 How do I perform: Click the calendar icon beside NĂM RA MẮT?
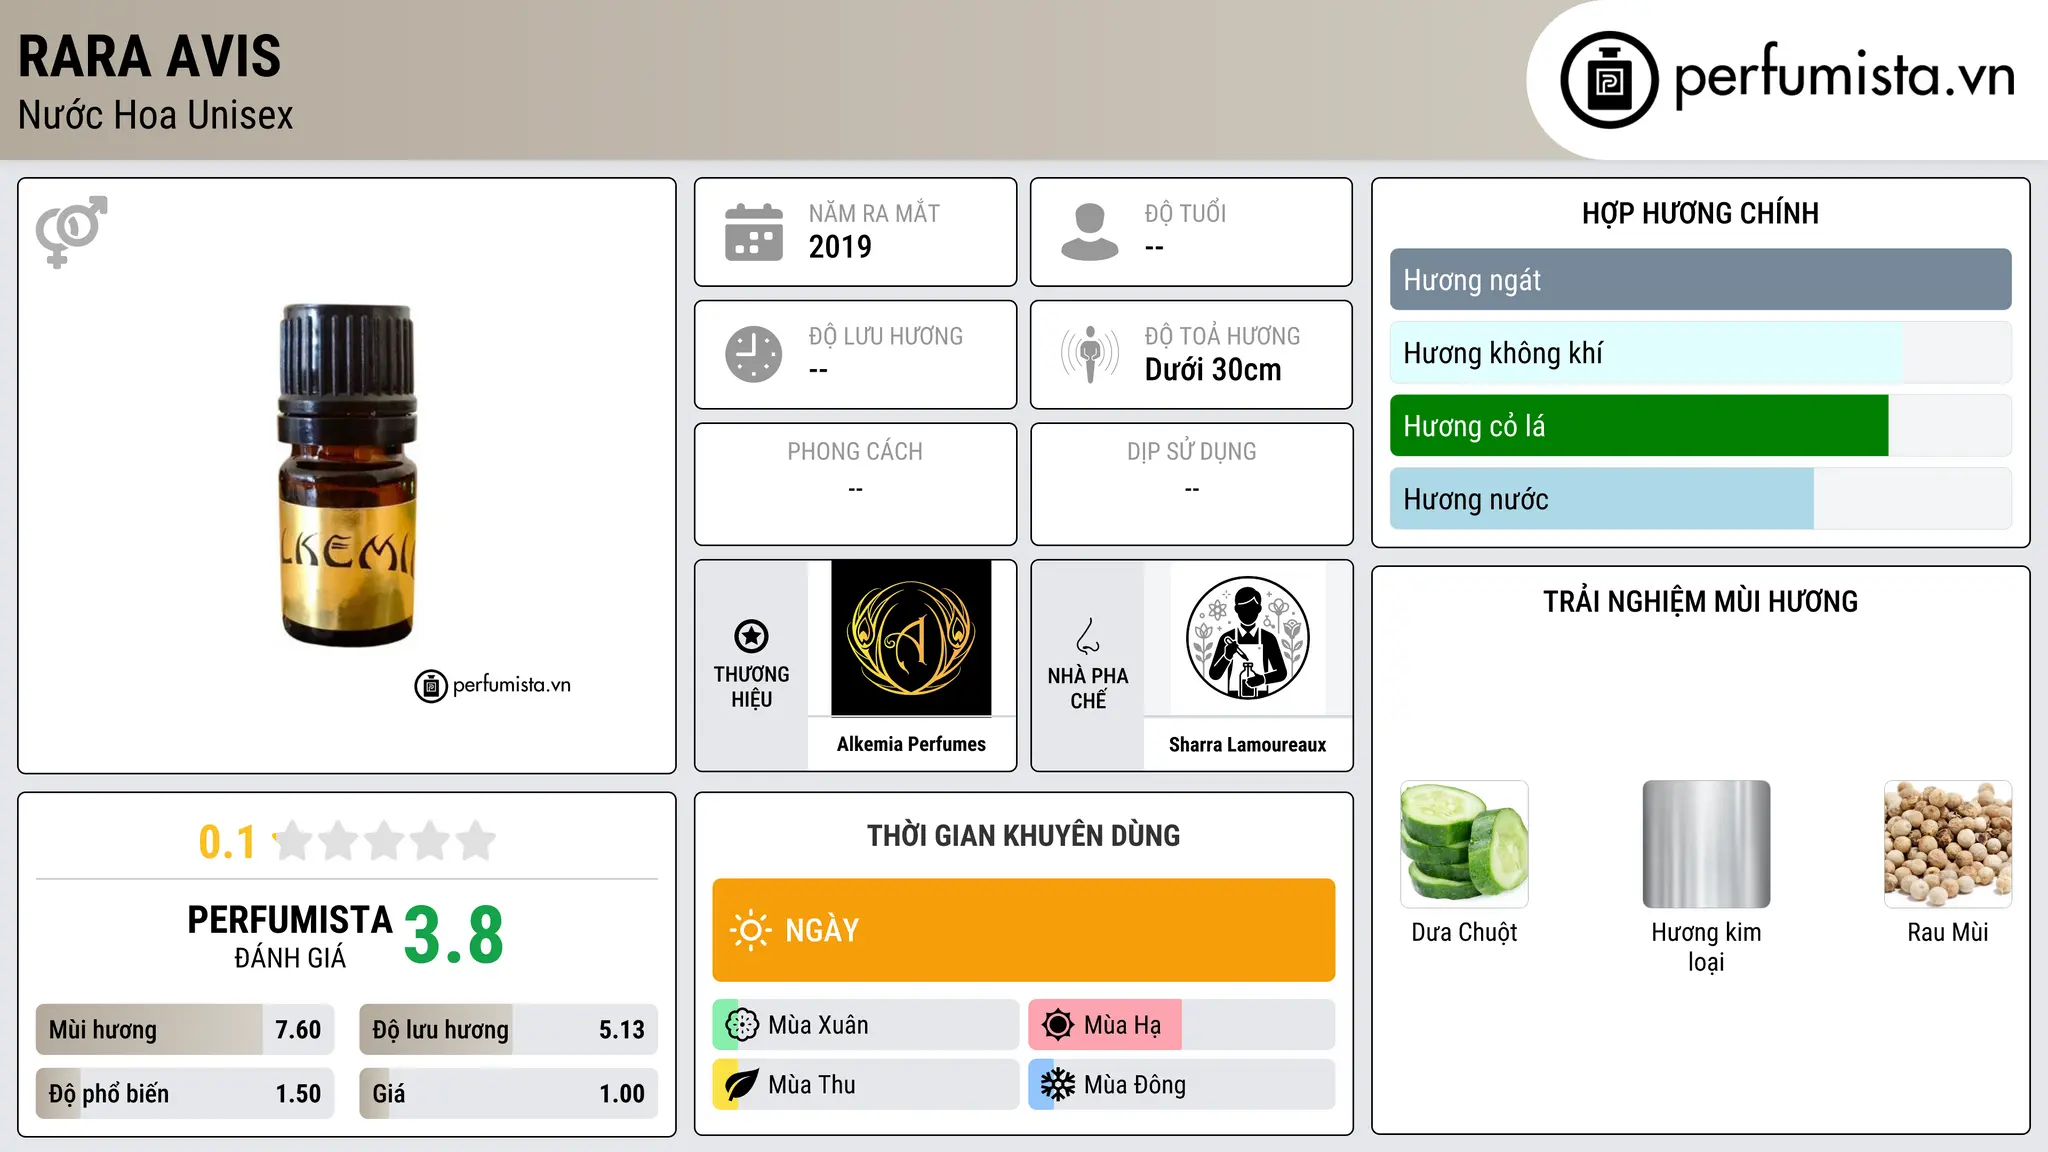753,232
